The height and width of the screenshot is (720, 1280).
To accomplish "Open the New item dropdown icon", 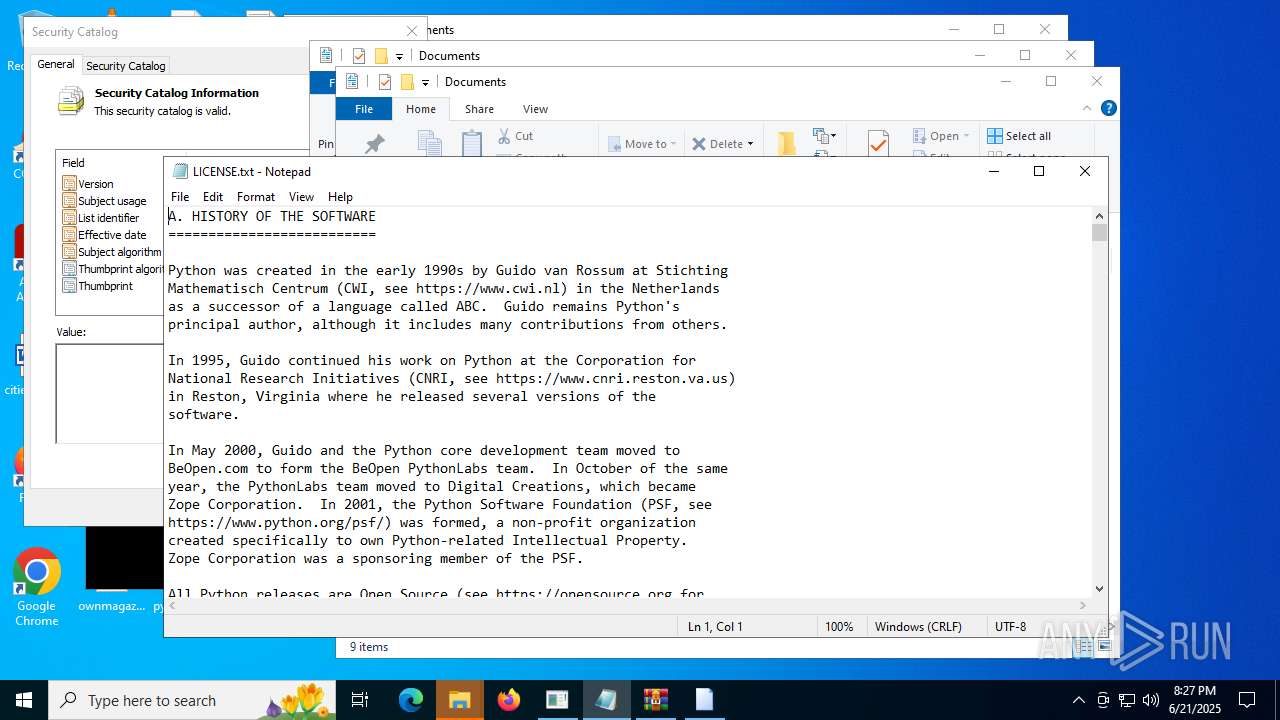I will point(824,135).
